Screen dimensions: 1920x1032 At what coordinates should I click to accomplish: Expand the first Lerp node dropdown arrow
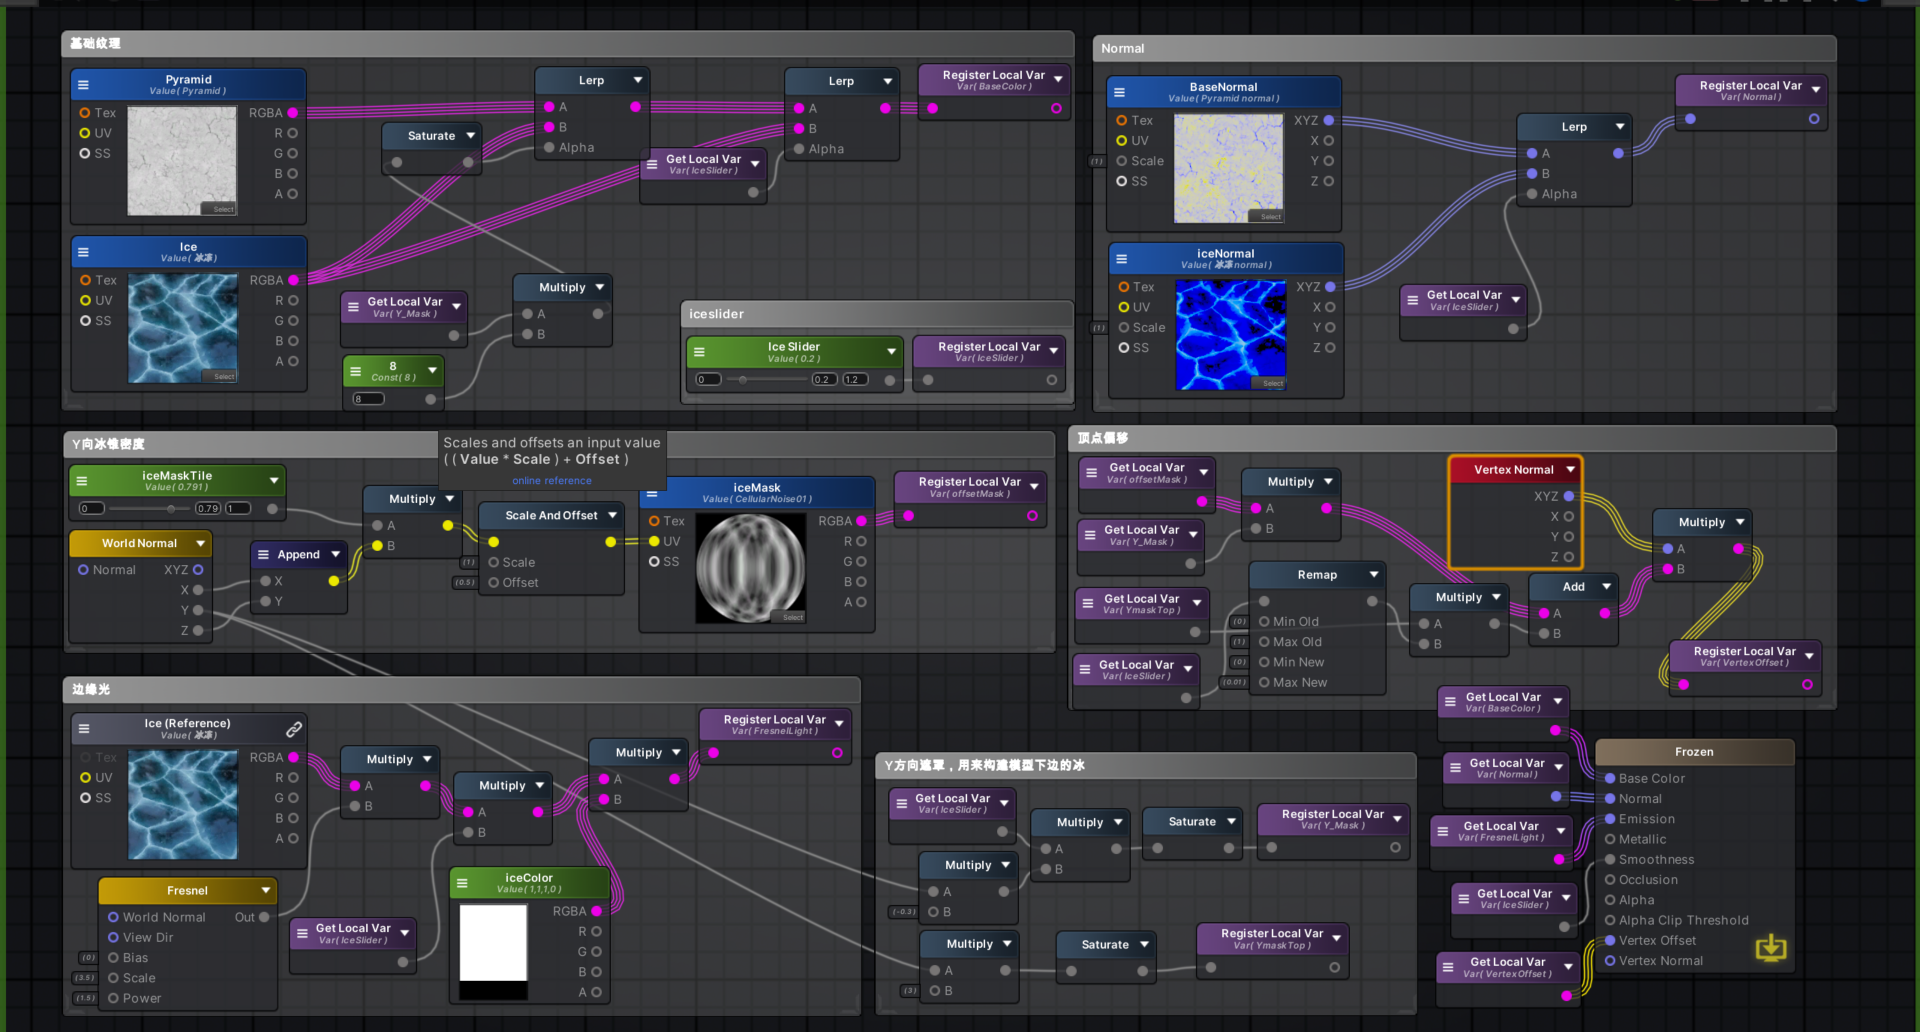638,80
